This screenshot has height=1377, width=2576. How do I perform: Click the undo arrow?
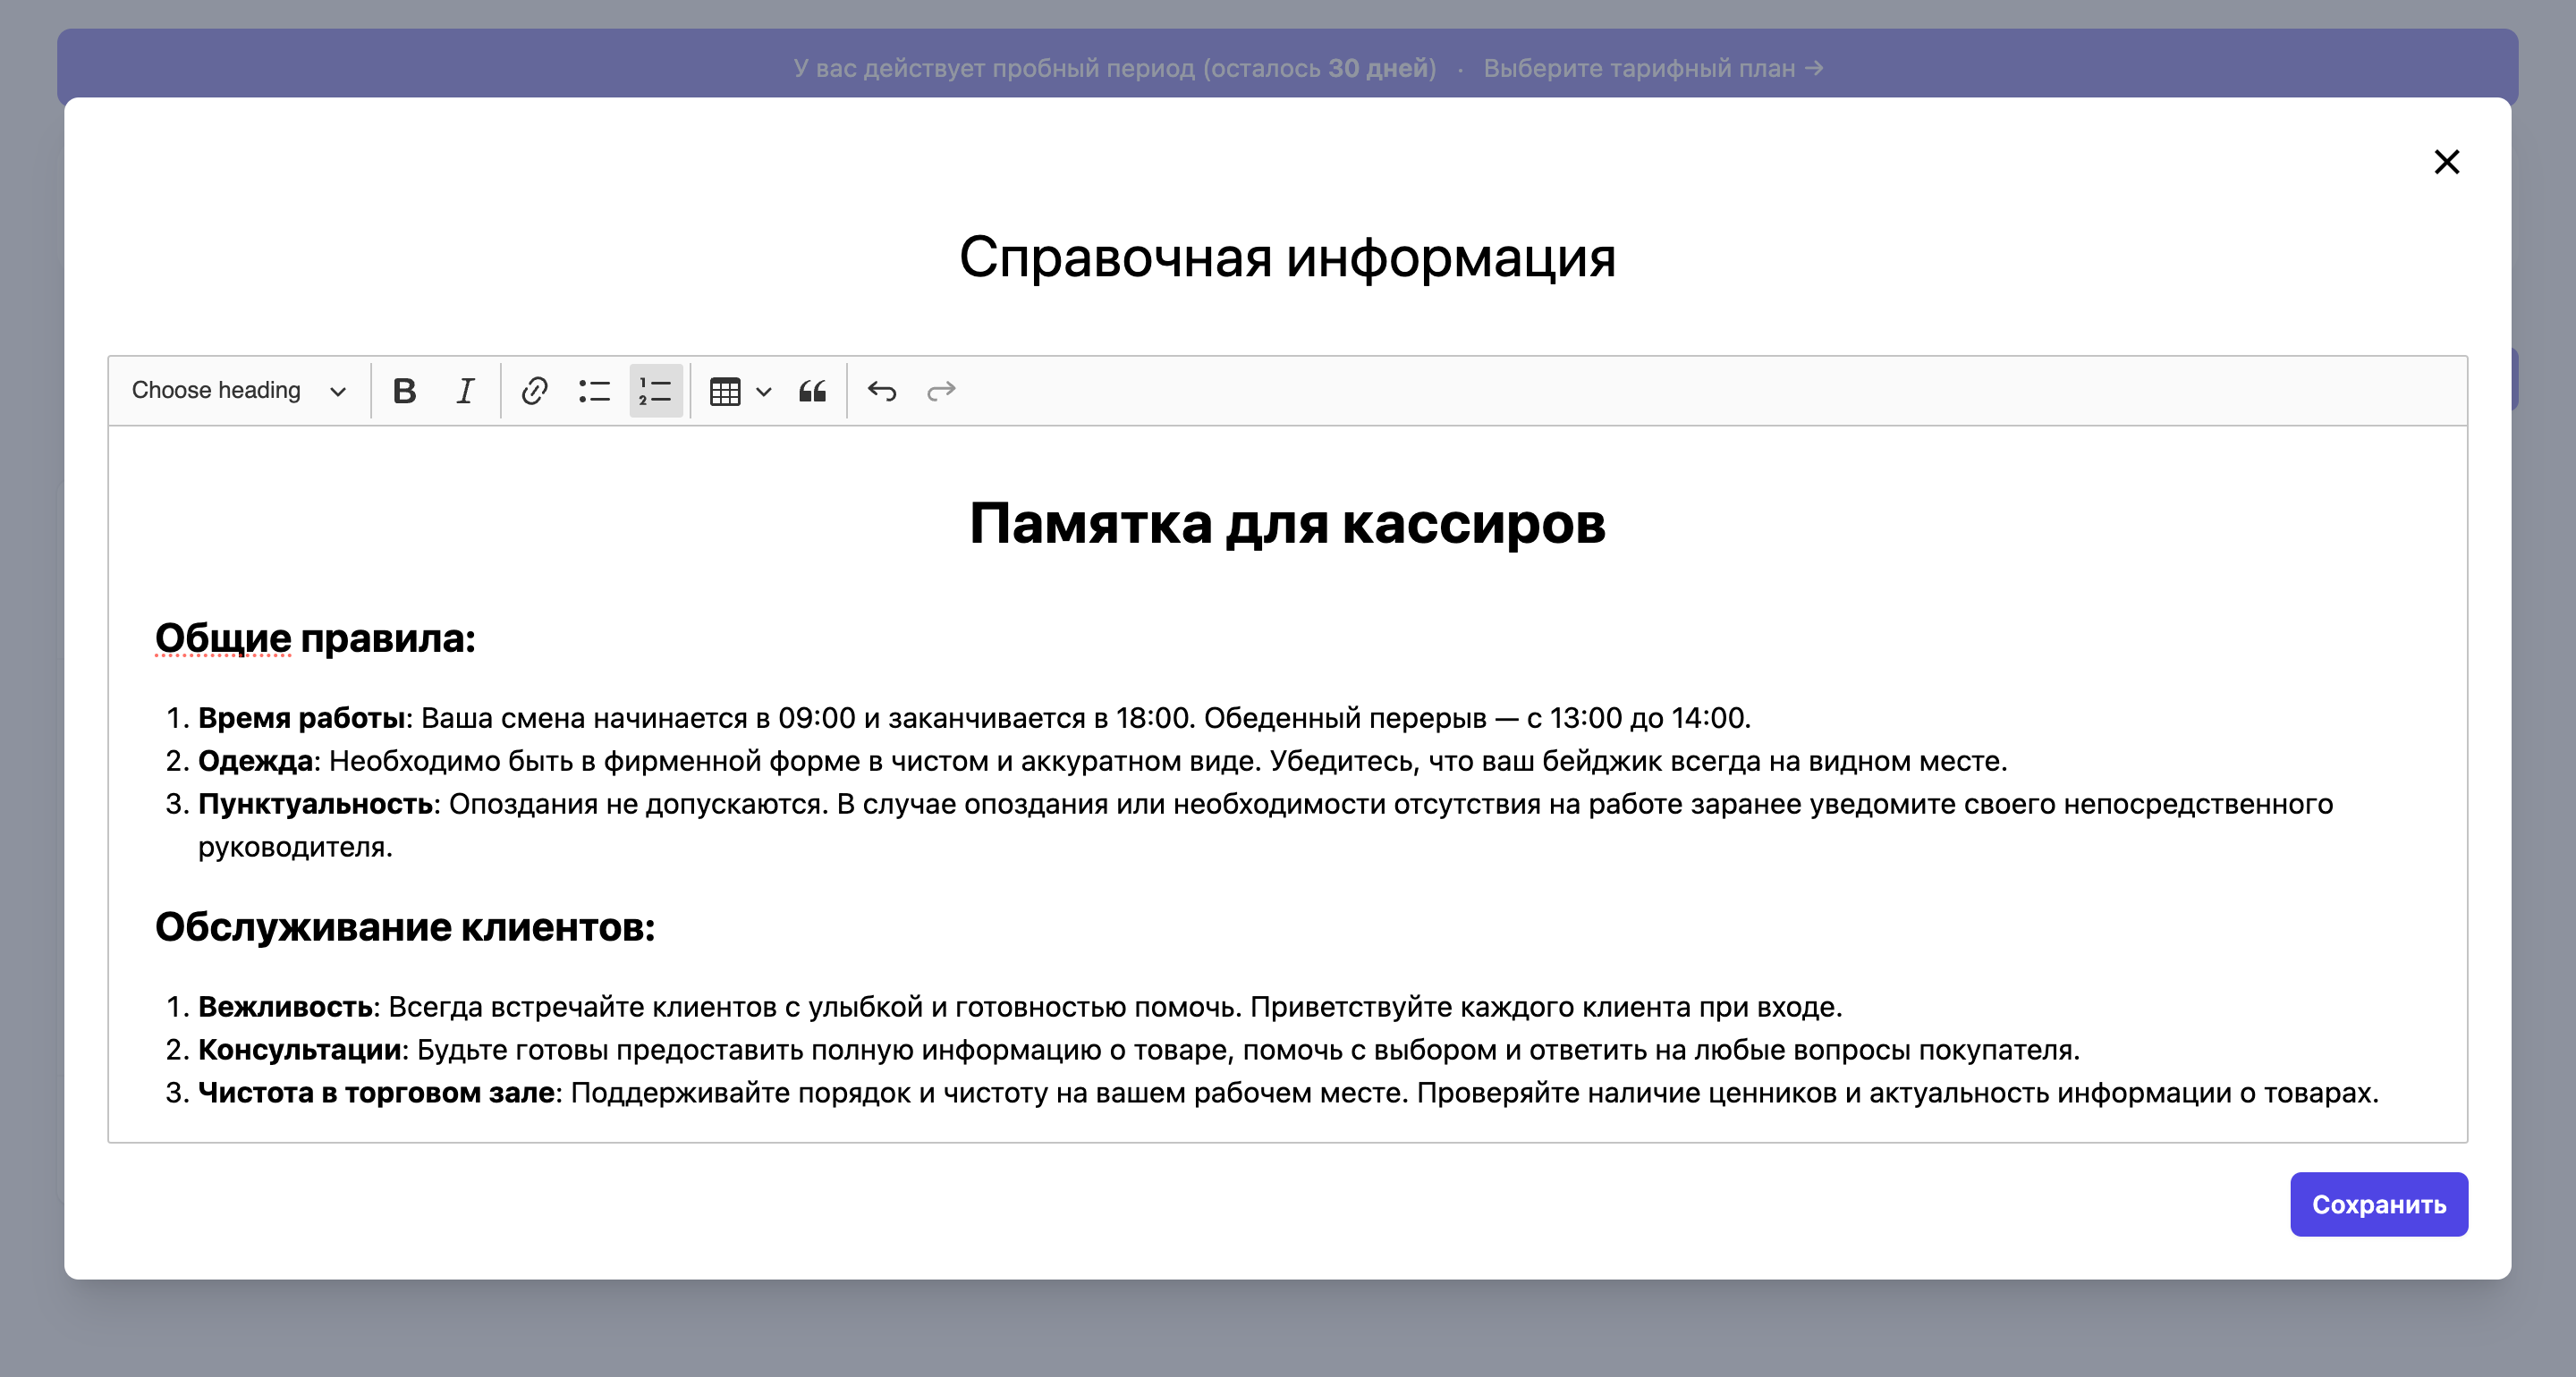881,391
